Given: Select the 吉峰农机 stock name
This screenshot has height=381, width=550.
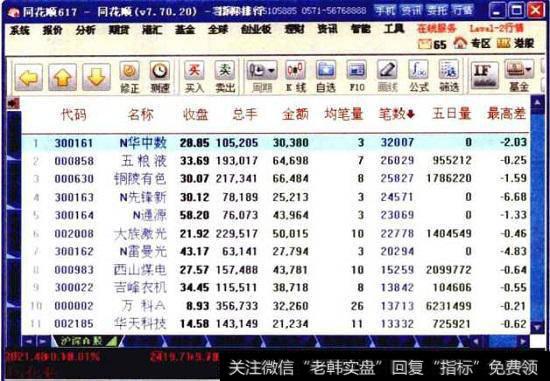Looking at the screenshot, I should tap(140, 288).
